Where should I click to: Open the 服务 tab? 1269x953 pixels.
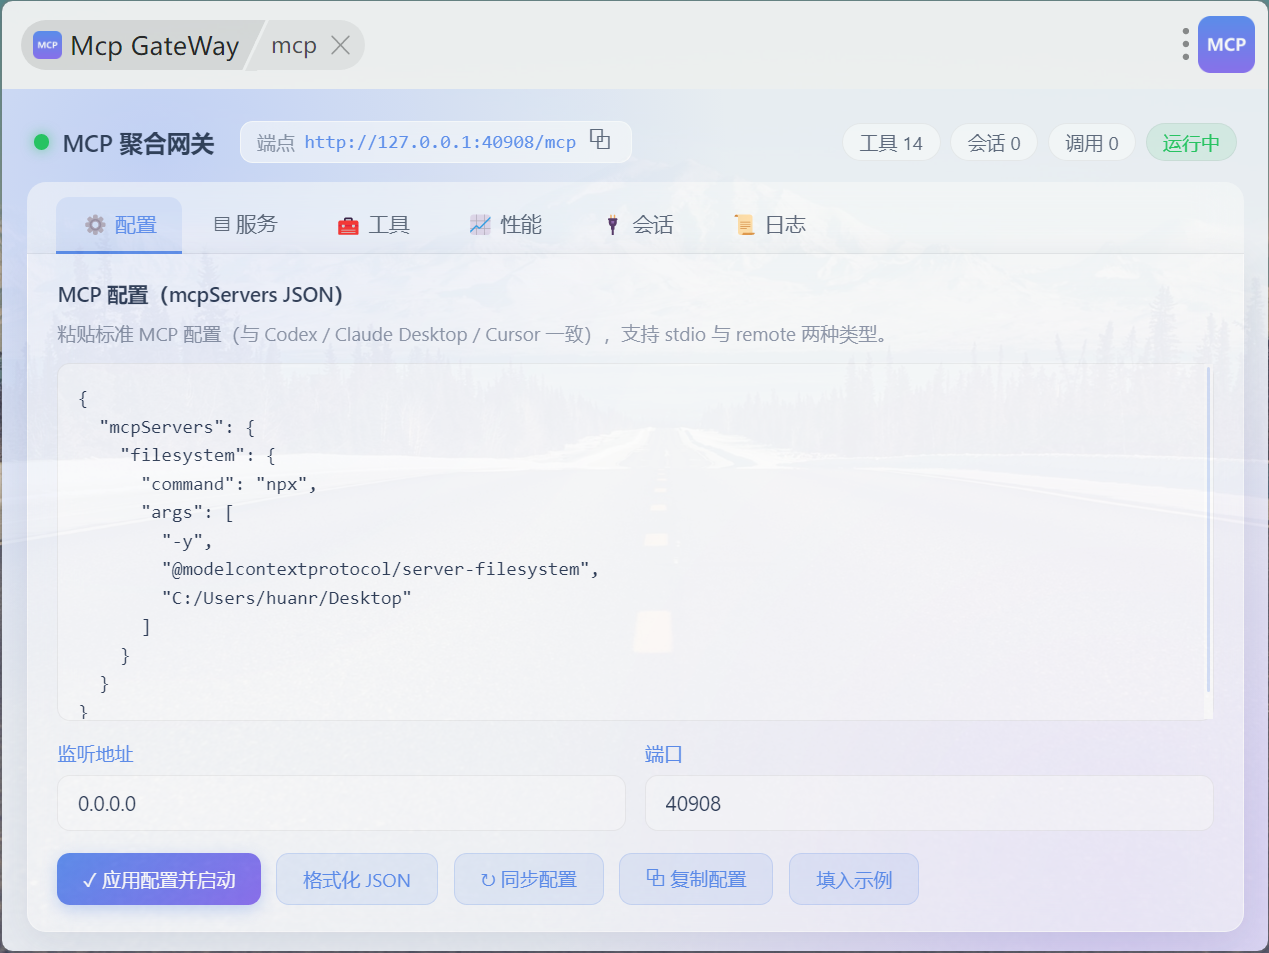tap(245, 225)
